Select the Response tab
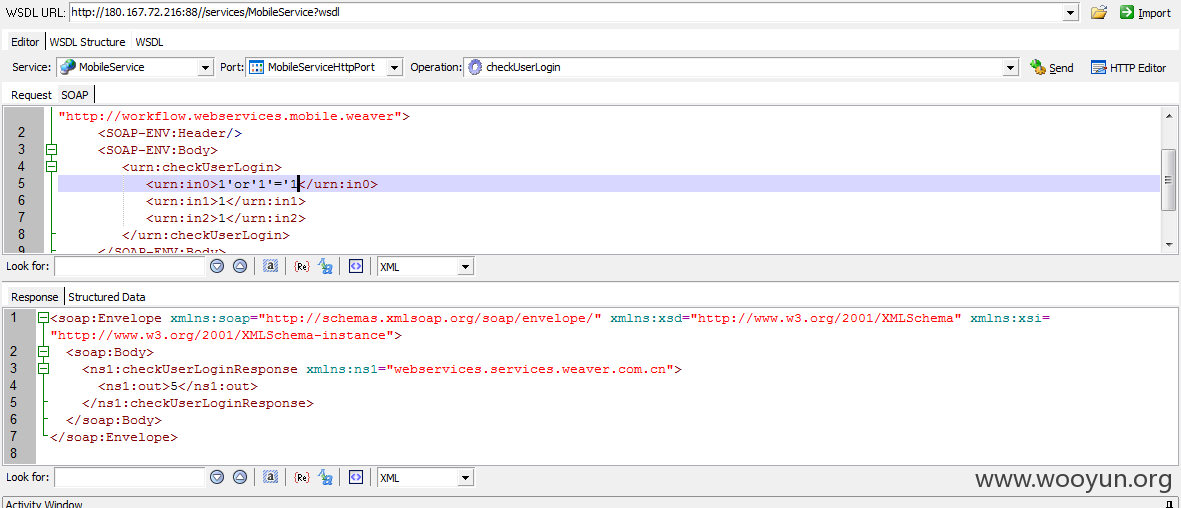The image size is (1181, 508). (35, 297)
